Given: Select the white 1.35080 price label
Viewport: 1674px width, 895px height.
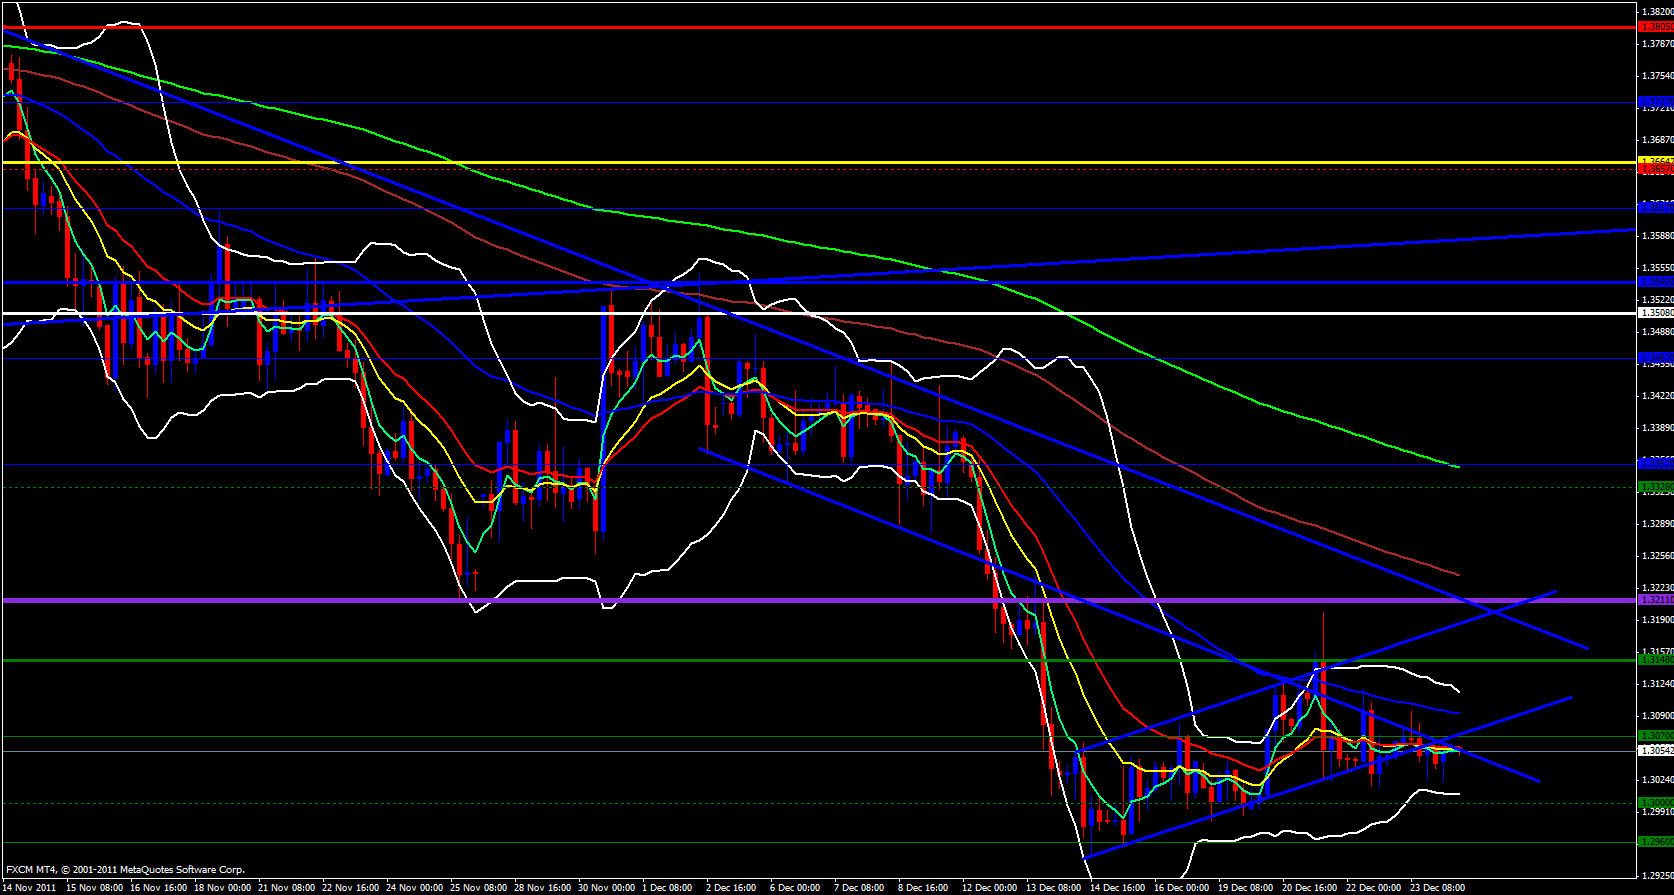Looking at the screenshot, I should click(1655, 313).
